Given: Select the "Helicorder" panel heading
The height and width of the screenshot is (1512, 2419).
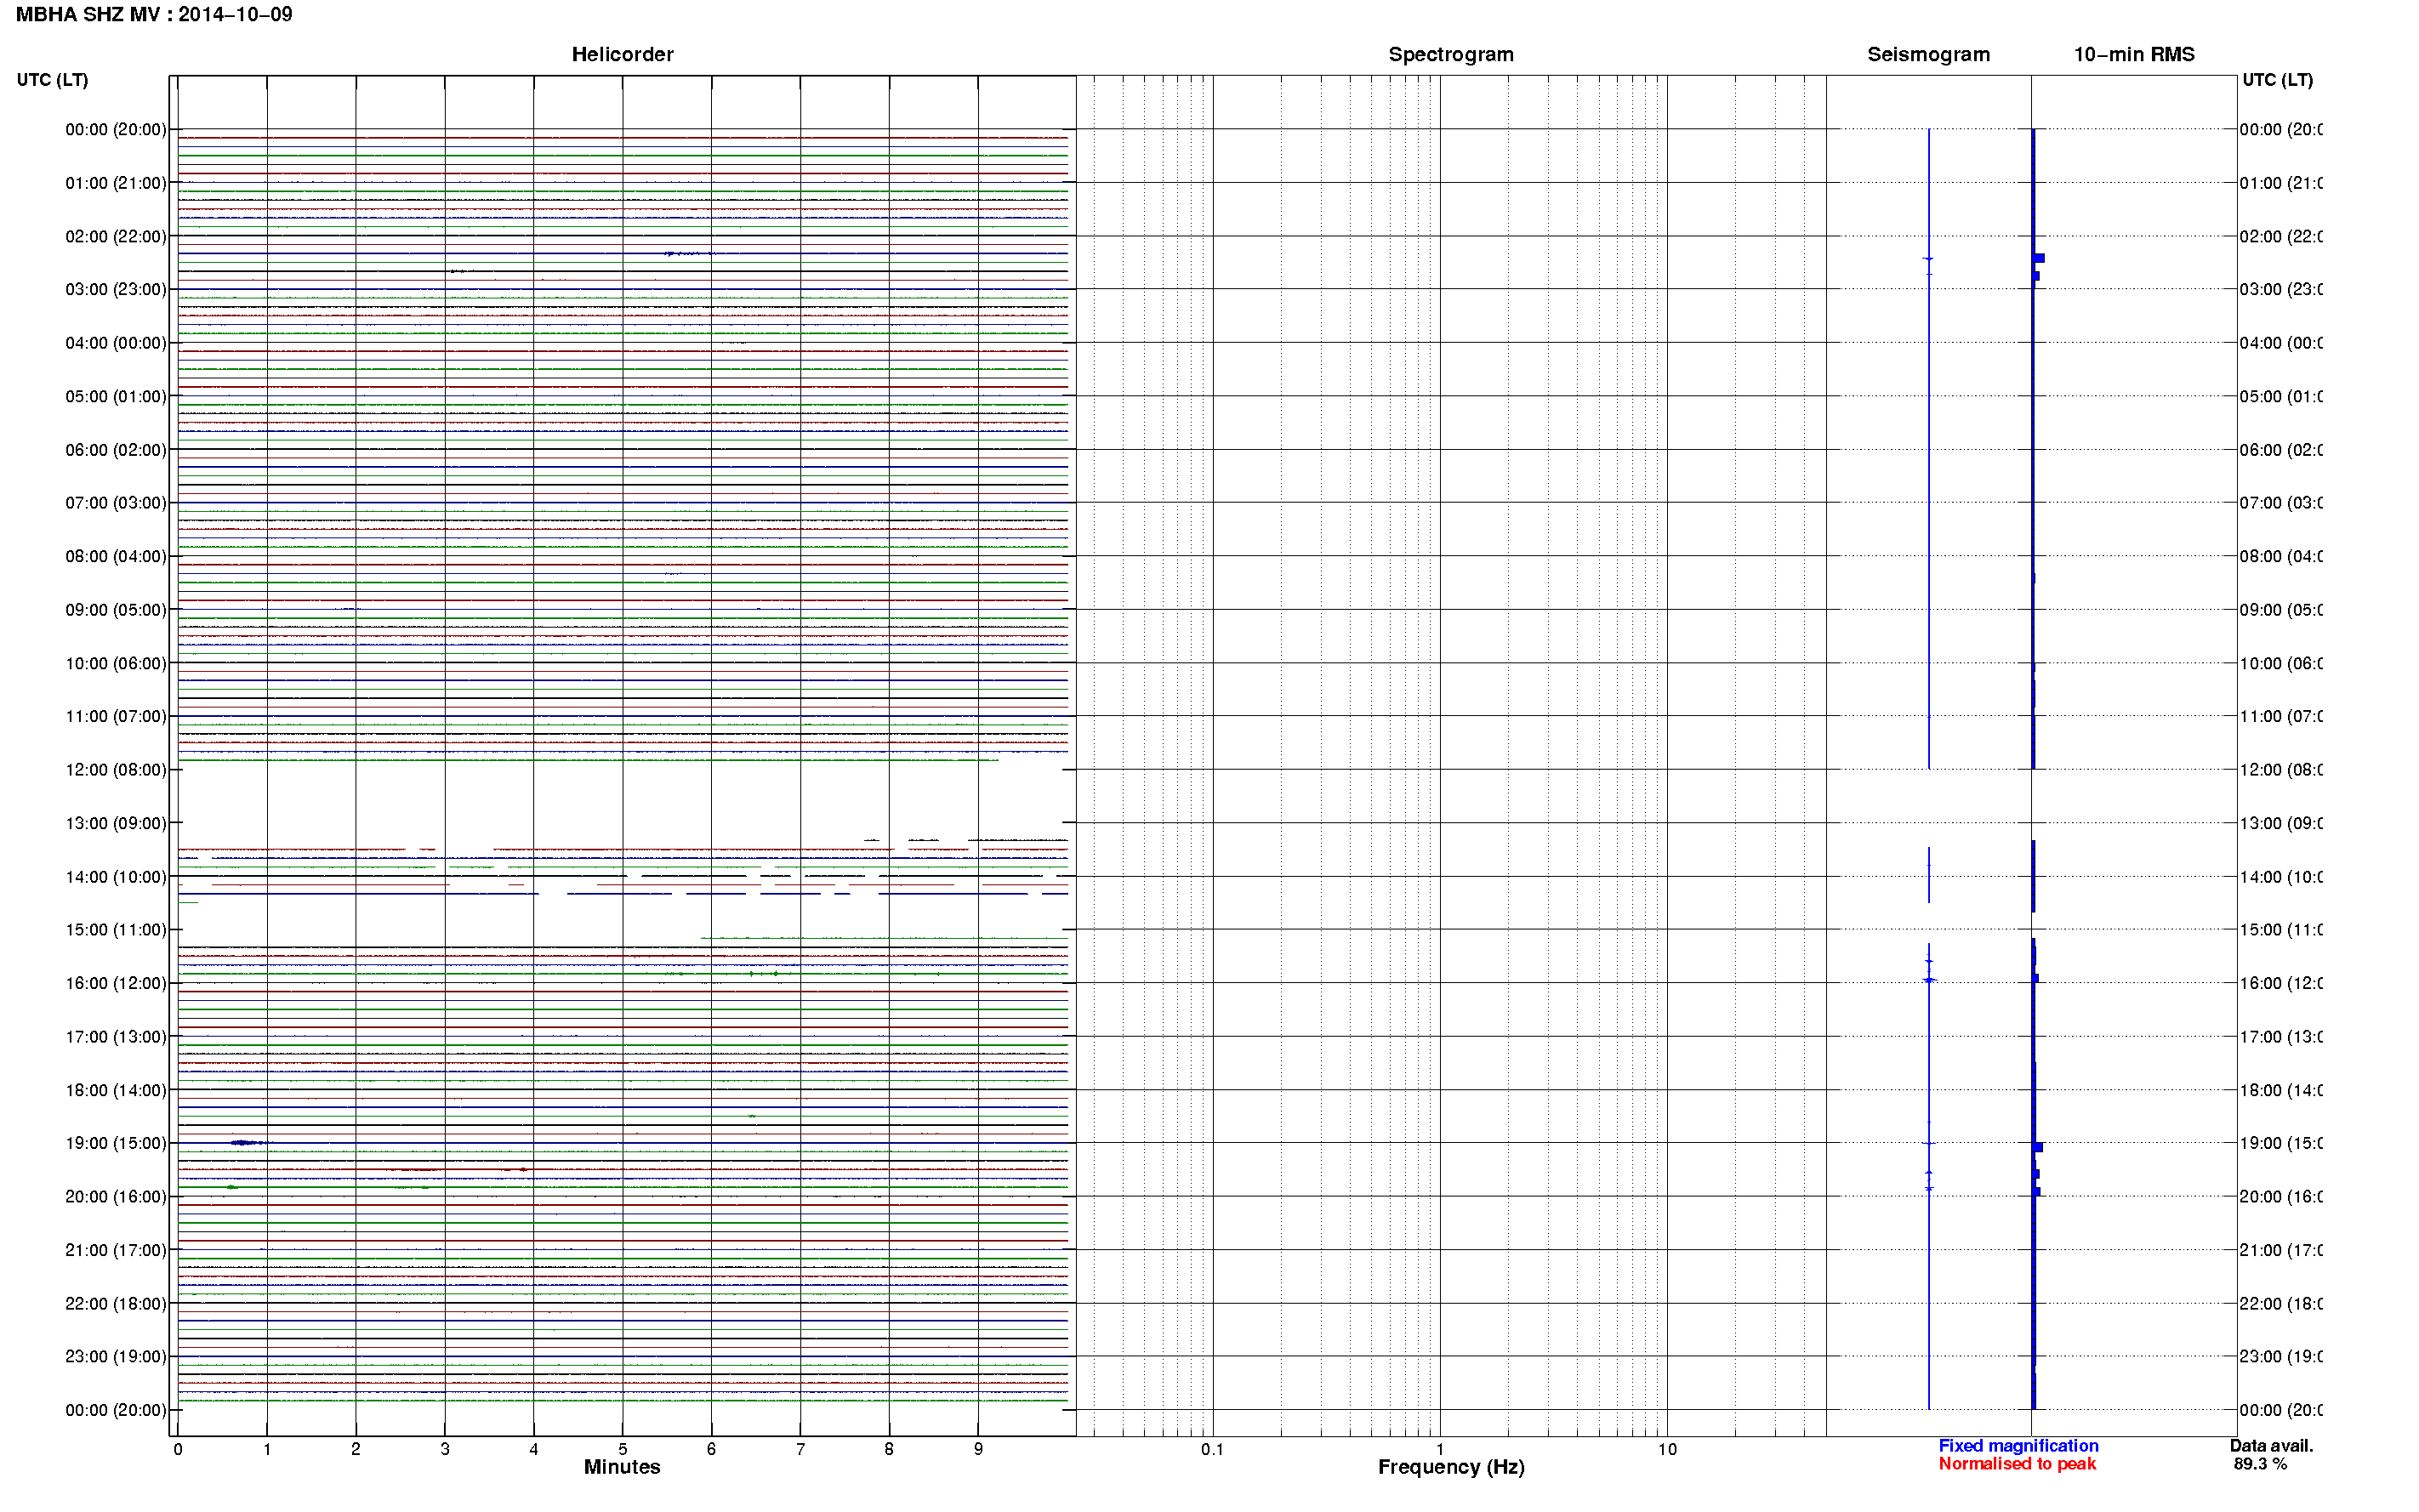Looking at the screenshot, I should (622, 54).
